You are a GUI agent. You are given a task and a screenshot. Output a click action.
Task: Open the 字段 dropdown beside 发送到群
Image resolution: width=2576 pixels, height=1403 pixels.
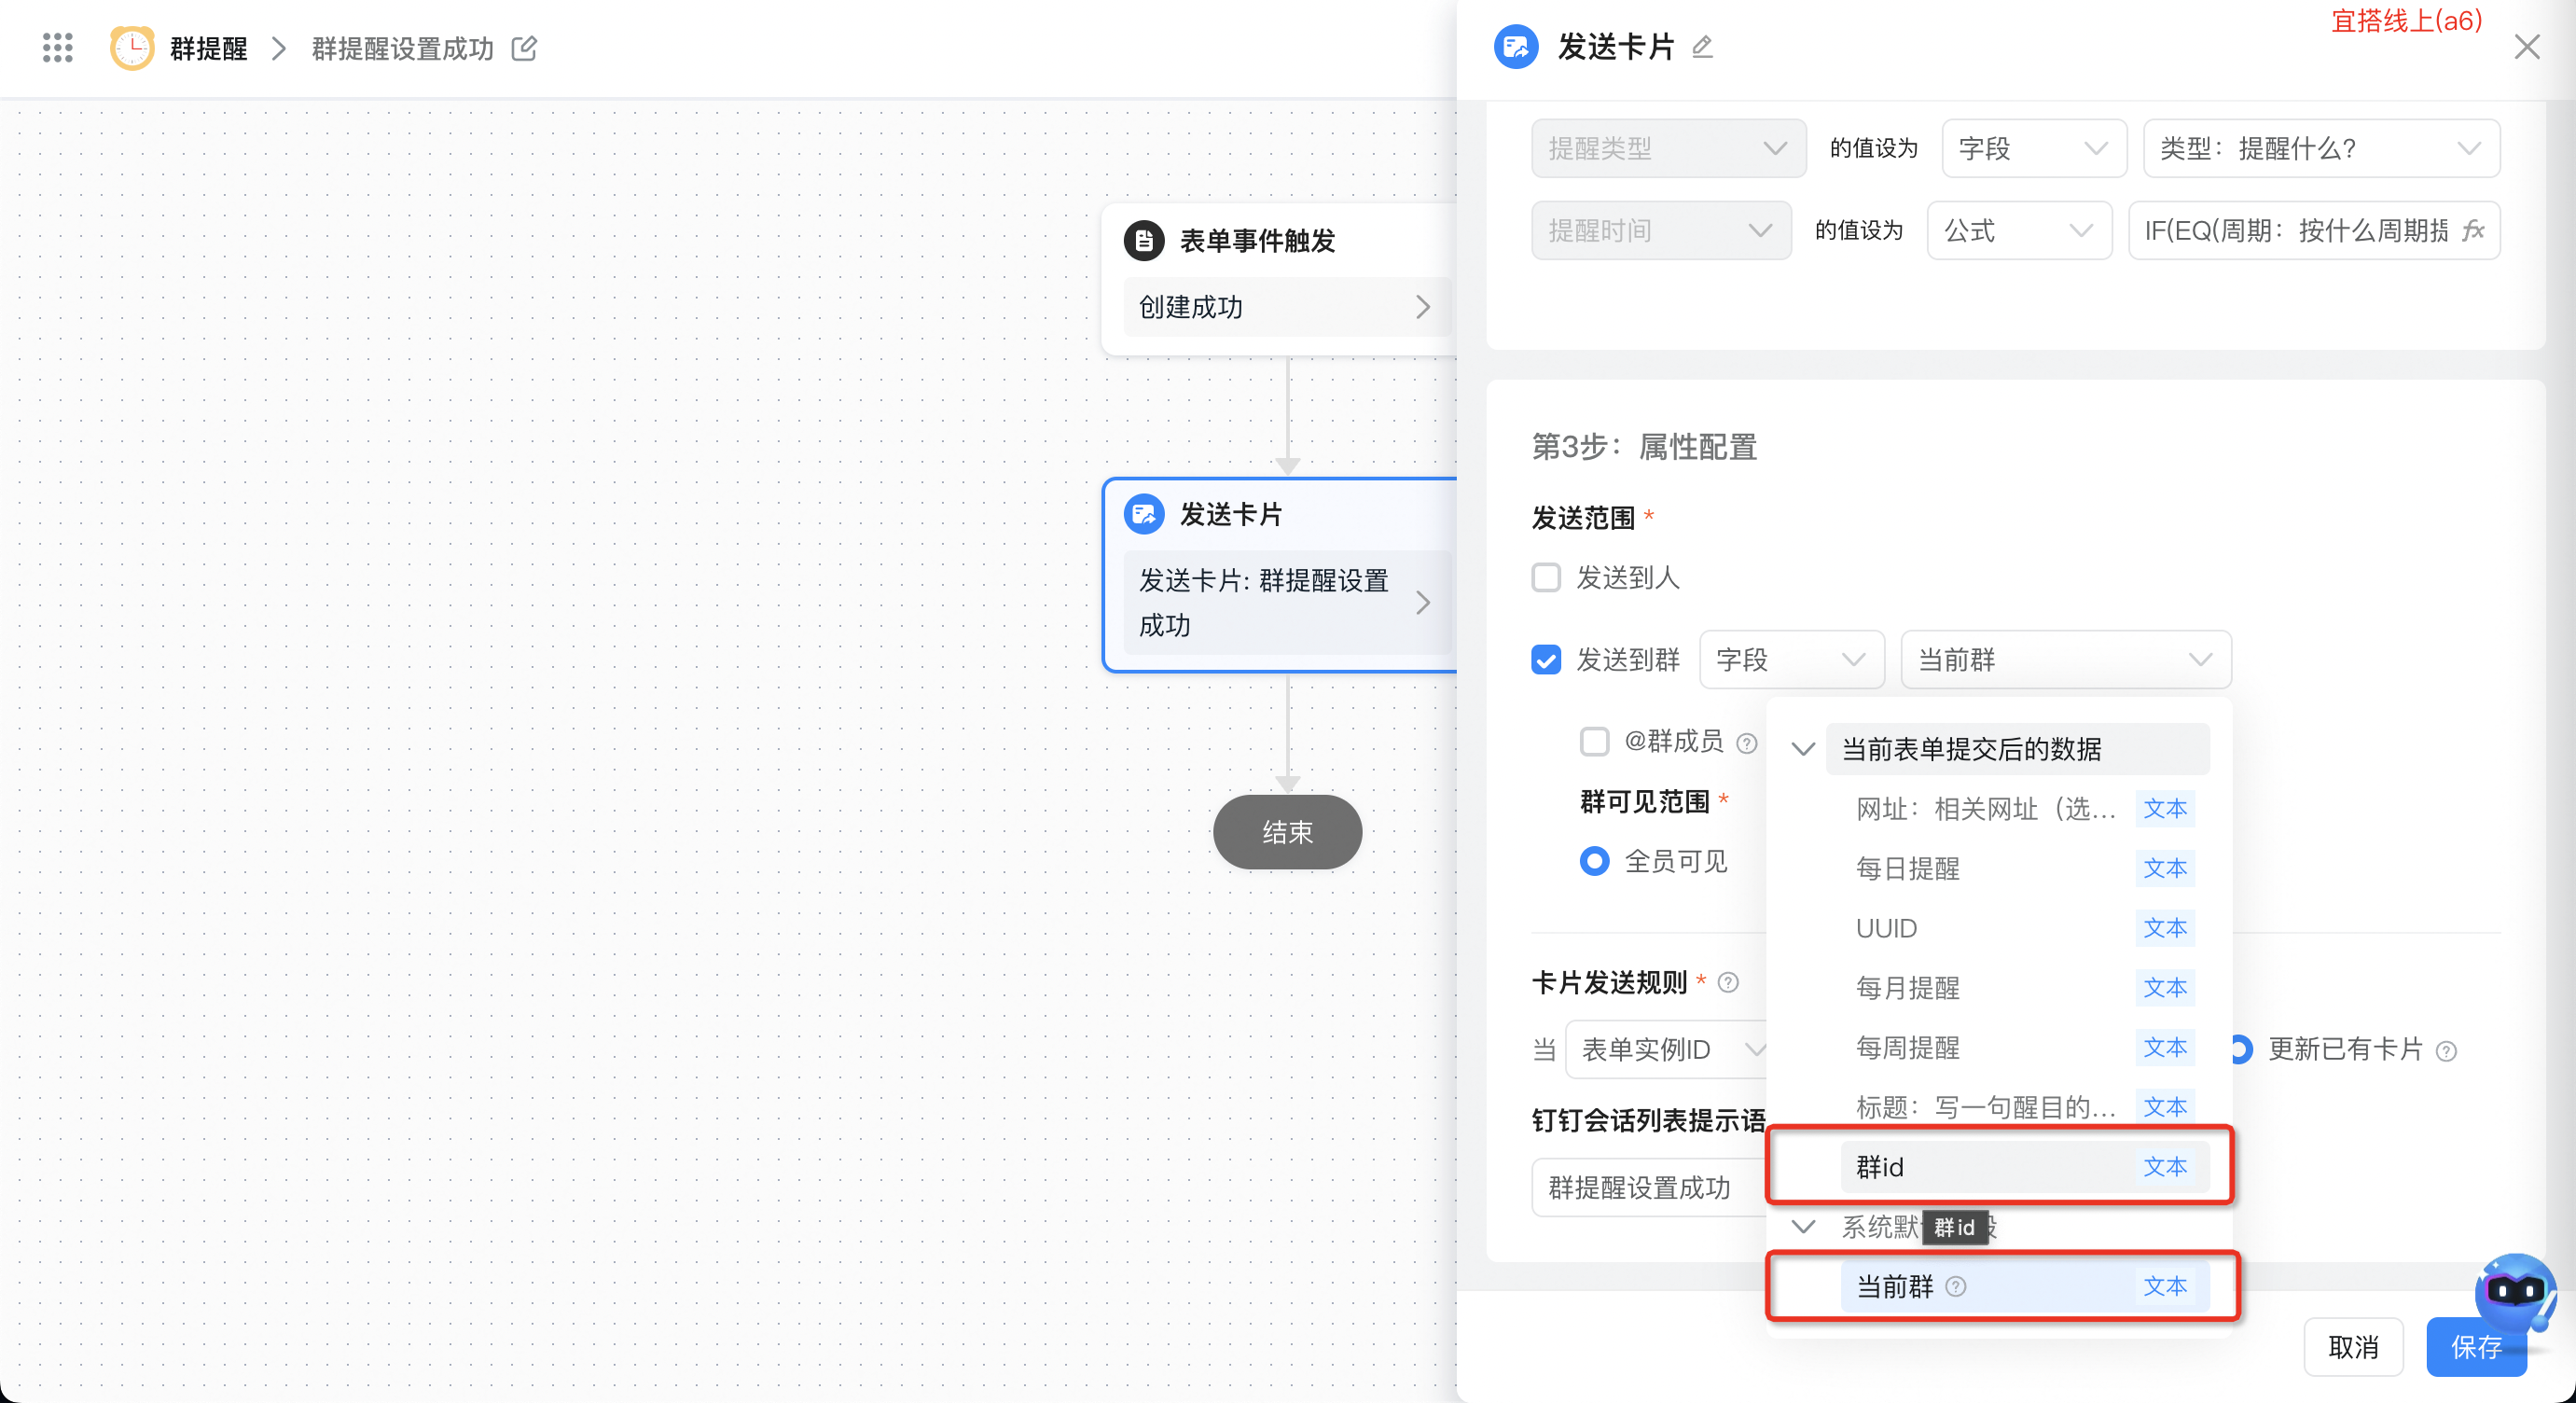click(x=1791, y=660)
